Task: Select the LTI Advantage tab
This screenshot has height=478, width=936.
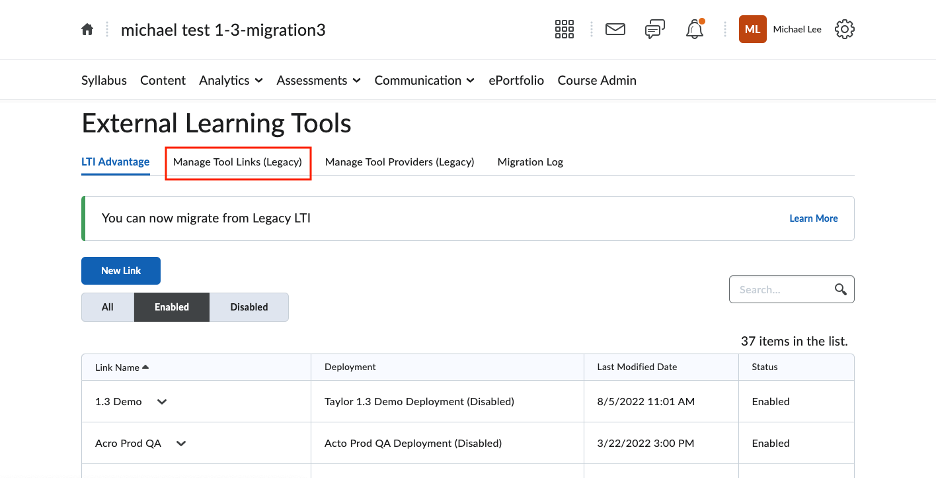Action: (115, 162)
